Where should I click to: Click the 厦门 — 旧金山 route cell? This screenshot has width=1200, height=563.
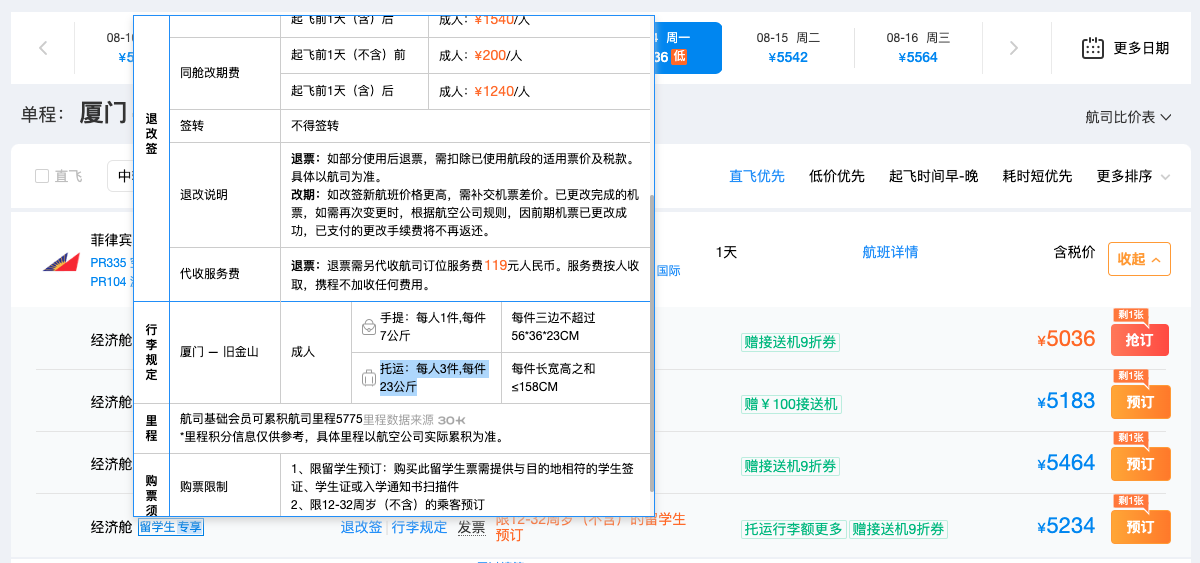[219, 352]
